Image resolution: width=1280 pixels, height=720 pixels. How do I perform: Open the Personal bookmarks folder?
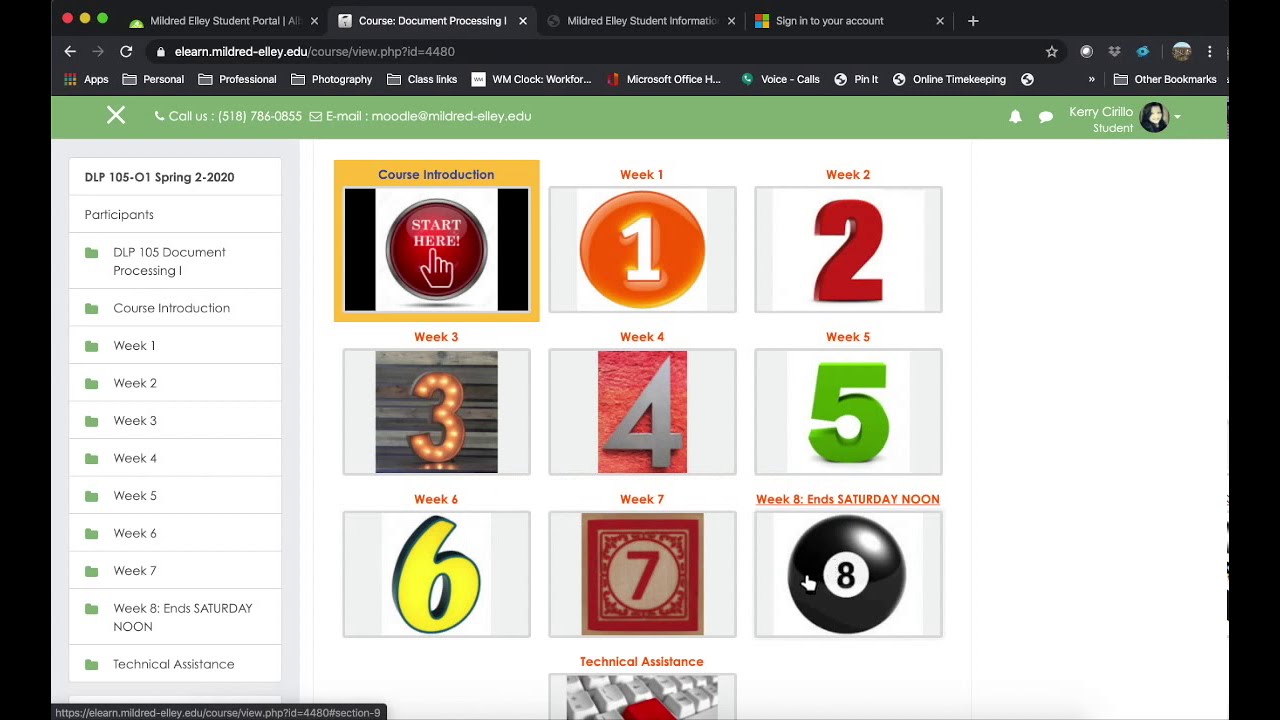[x=153, y=79]
